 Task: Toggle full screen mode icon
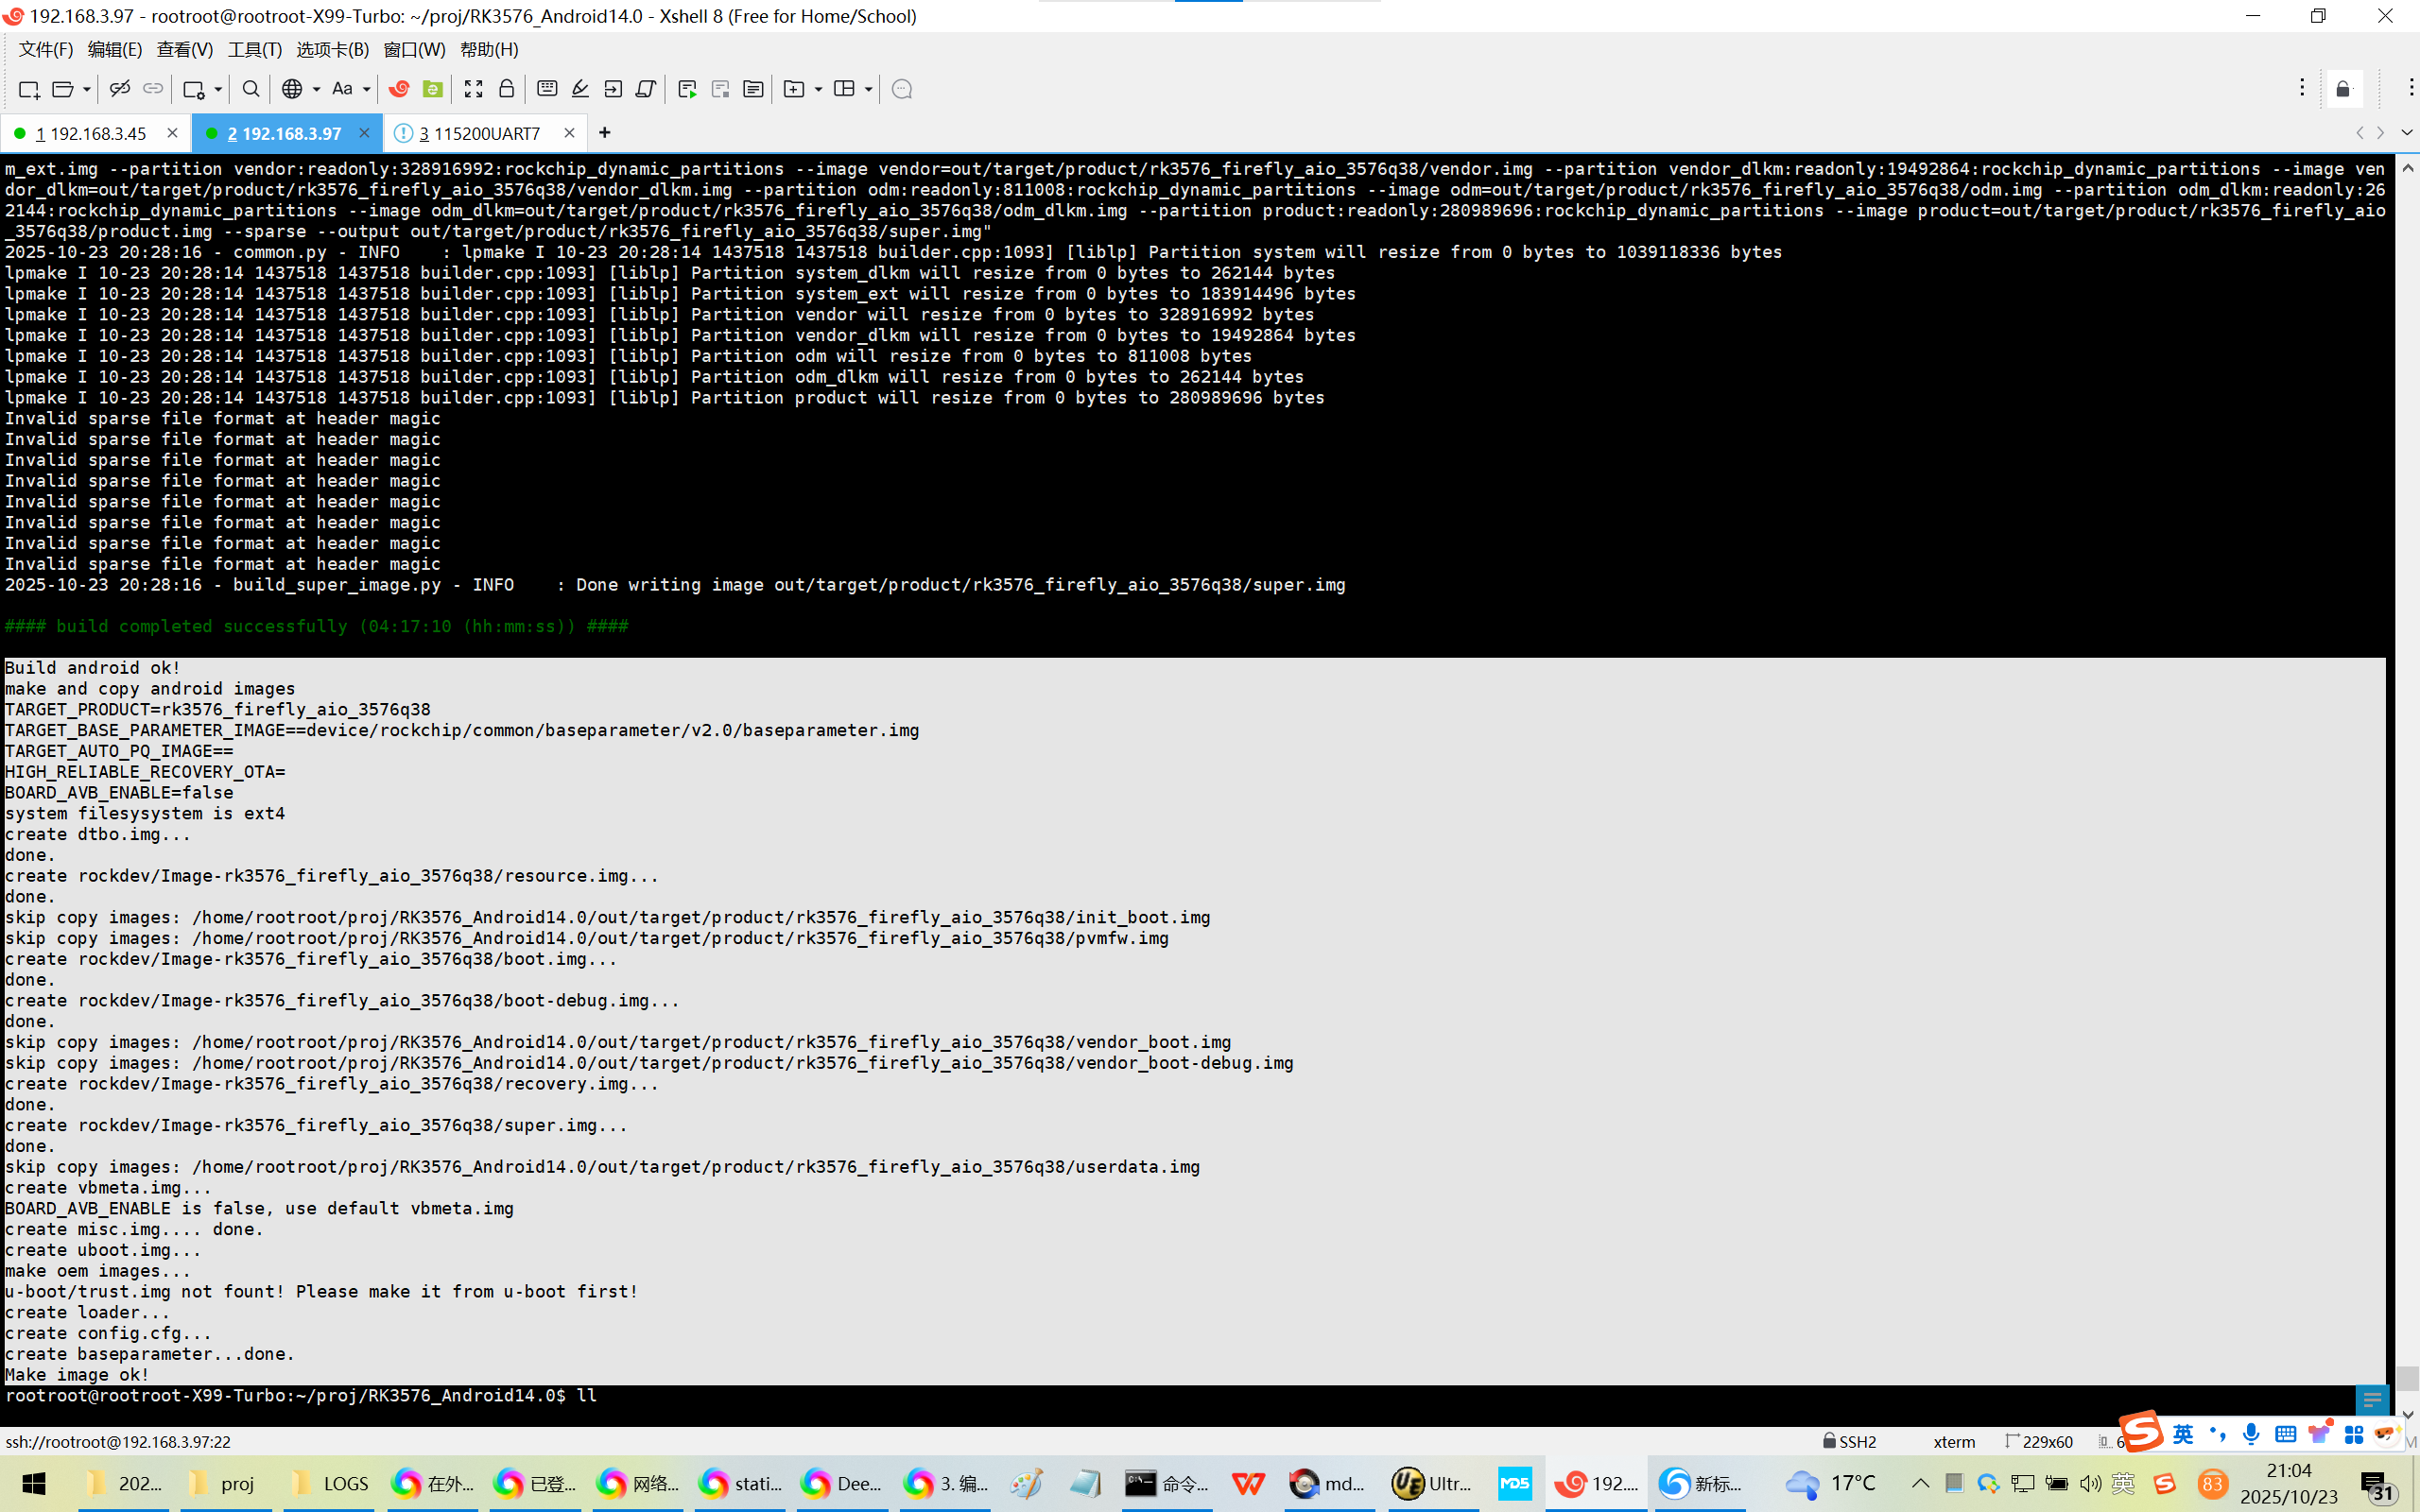tap(473, 89)
